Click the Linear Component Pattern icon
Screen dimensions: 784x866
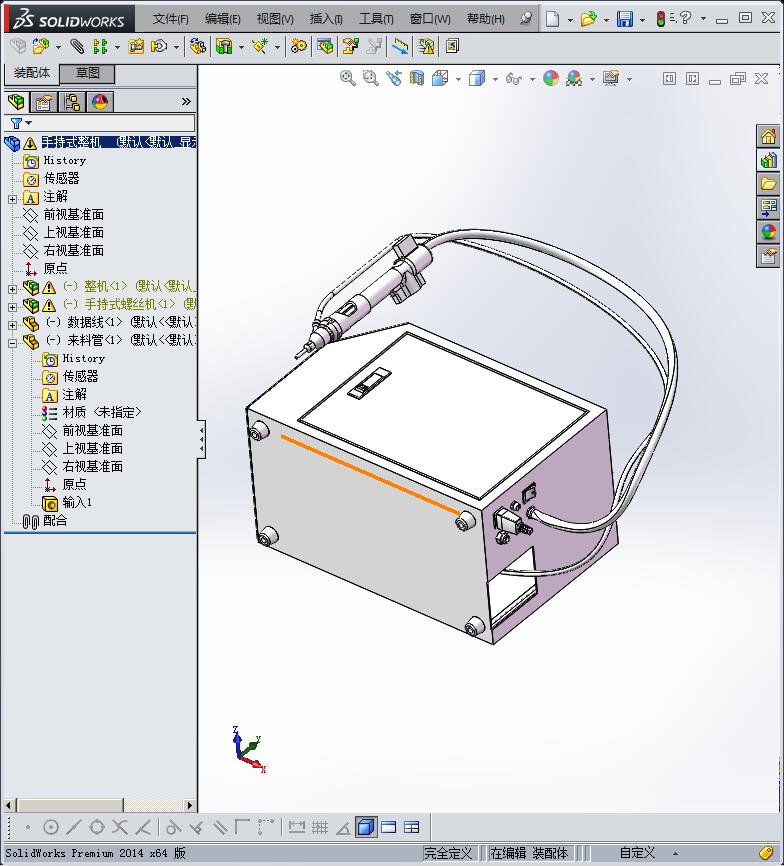pyautogui.click(x=100, y=46)
